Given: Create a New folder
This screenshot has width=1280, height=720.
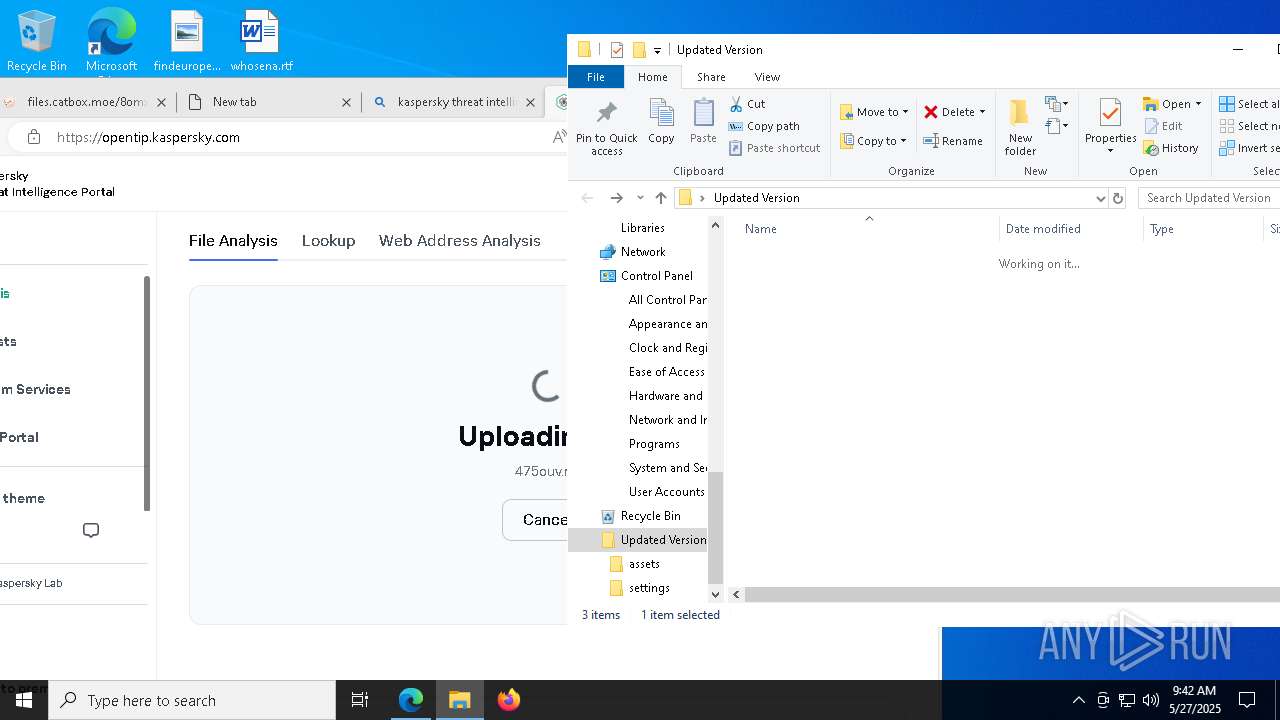Looking at the screenshot, I should (1020, 127).
